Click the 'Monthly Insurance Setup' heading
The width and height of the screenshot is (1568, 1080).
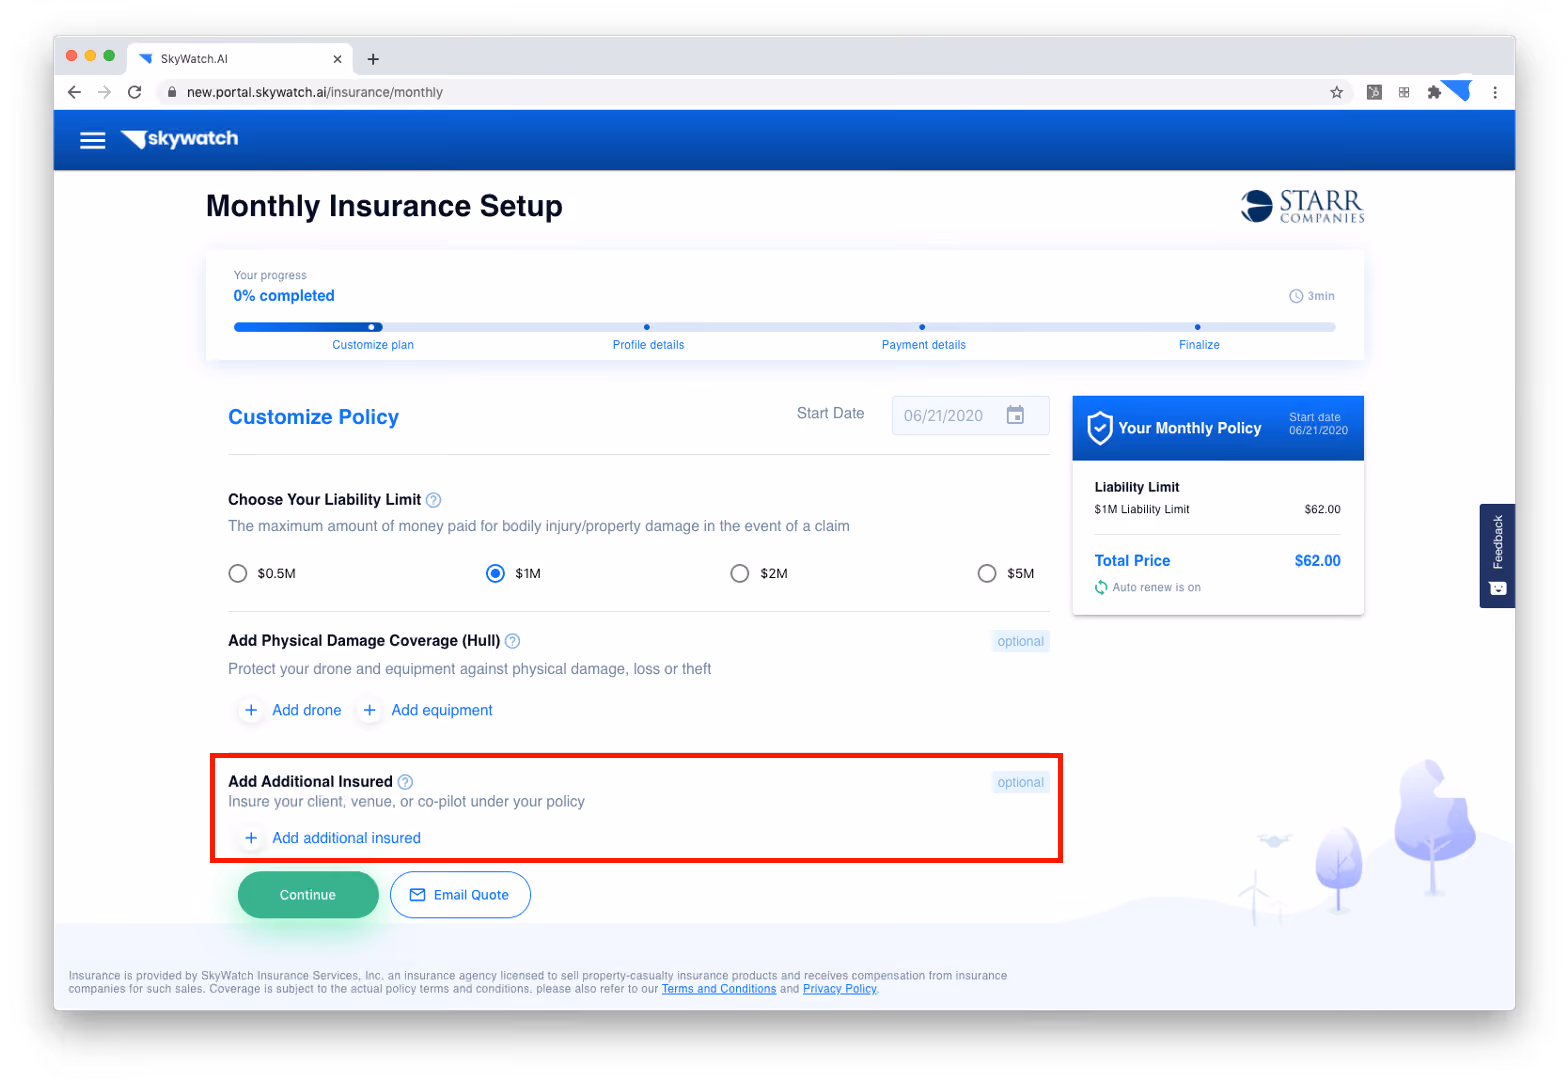point(384,206)
